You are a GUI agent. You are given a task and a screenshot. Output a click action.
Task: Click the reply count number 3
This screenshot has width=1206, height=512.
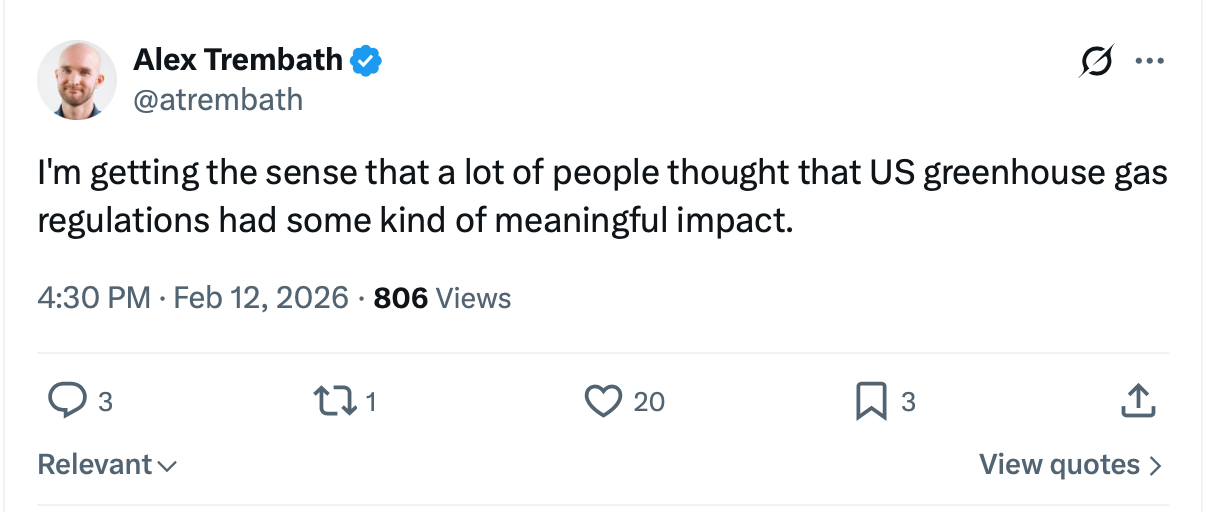pos(105,403)
